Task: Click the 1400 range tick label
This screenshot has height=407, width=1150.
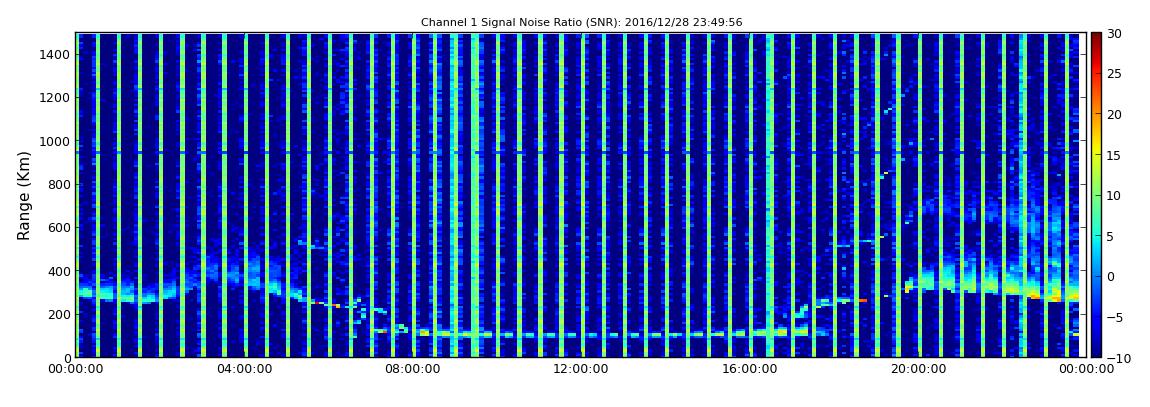Action: tap(55, 54)
